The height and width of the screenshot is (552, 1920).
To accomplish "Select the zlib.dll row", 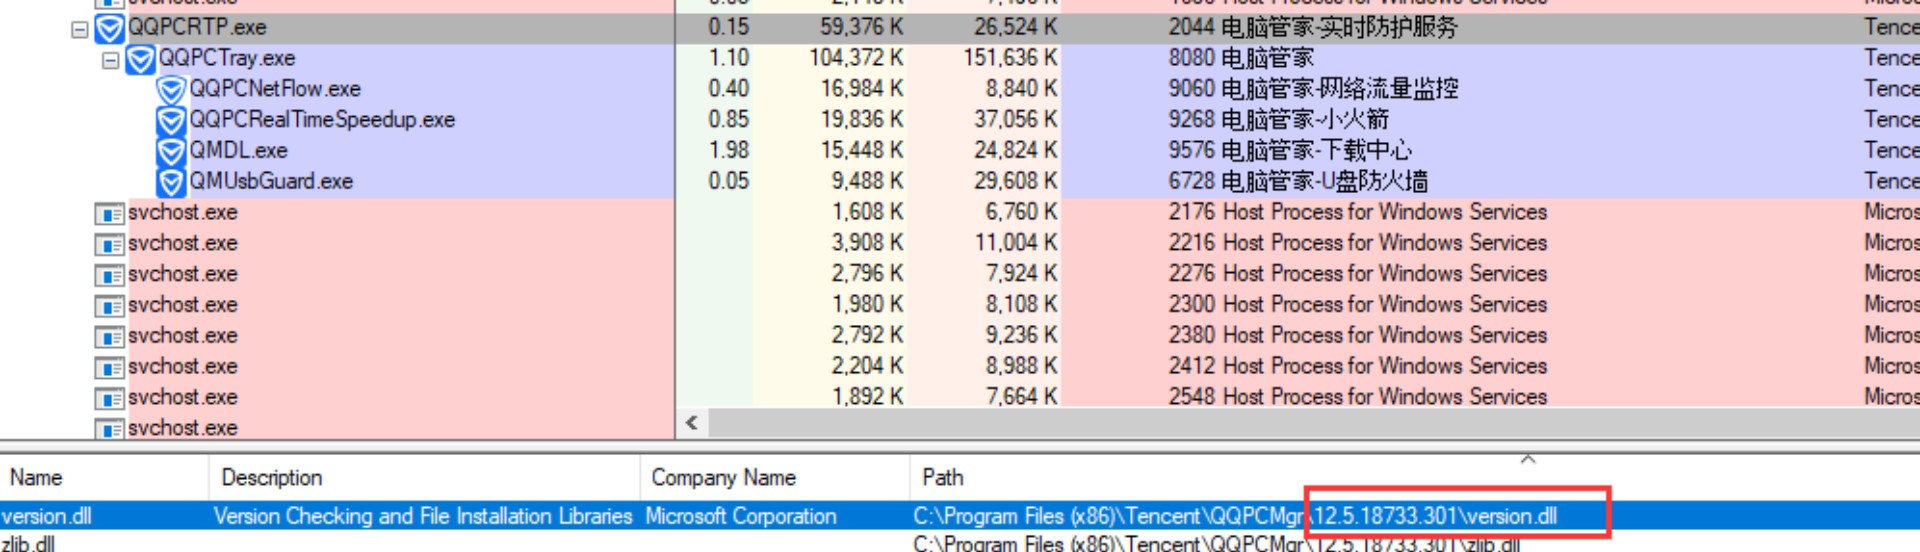I will [960, 543].
